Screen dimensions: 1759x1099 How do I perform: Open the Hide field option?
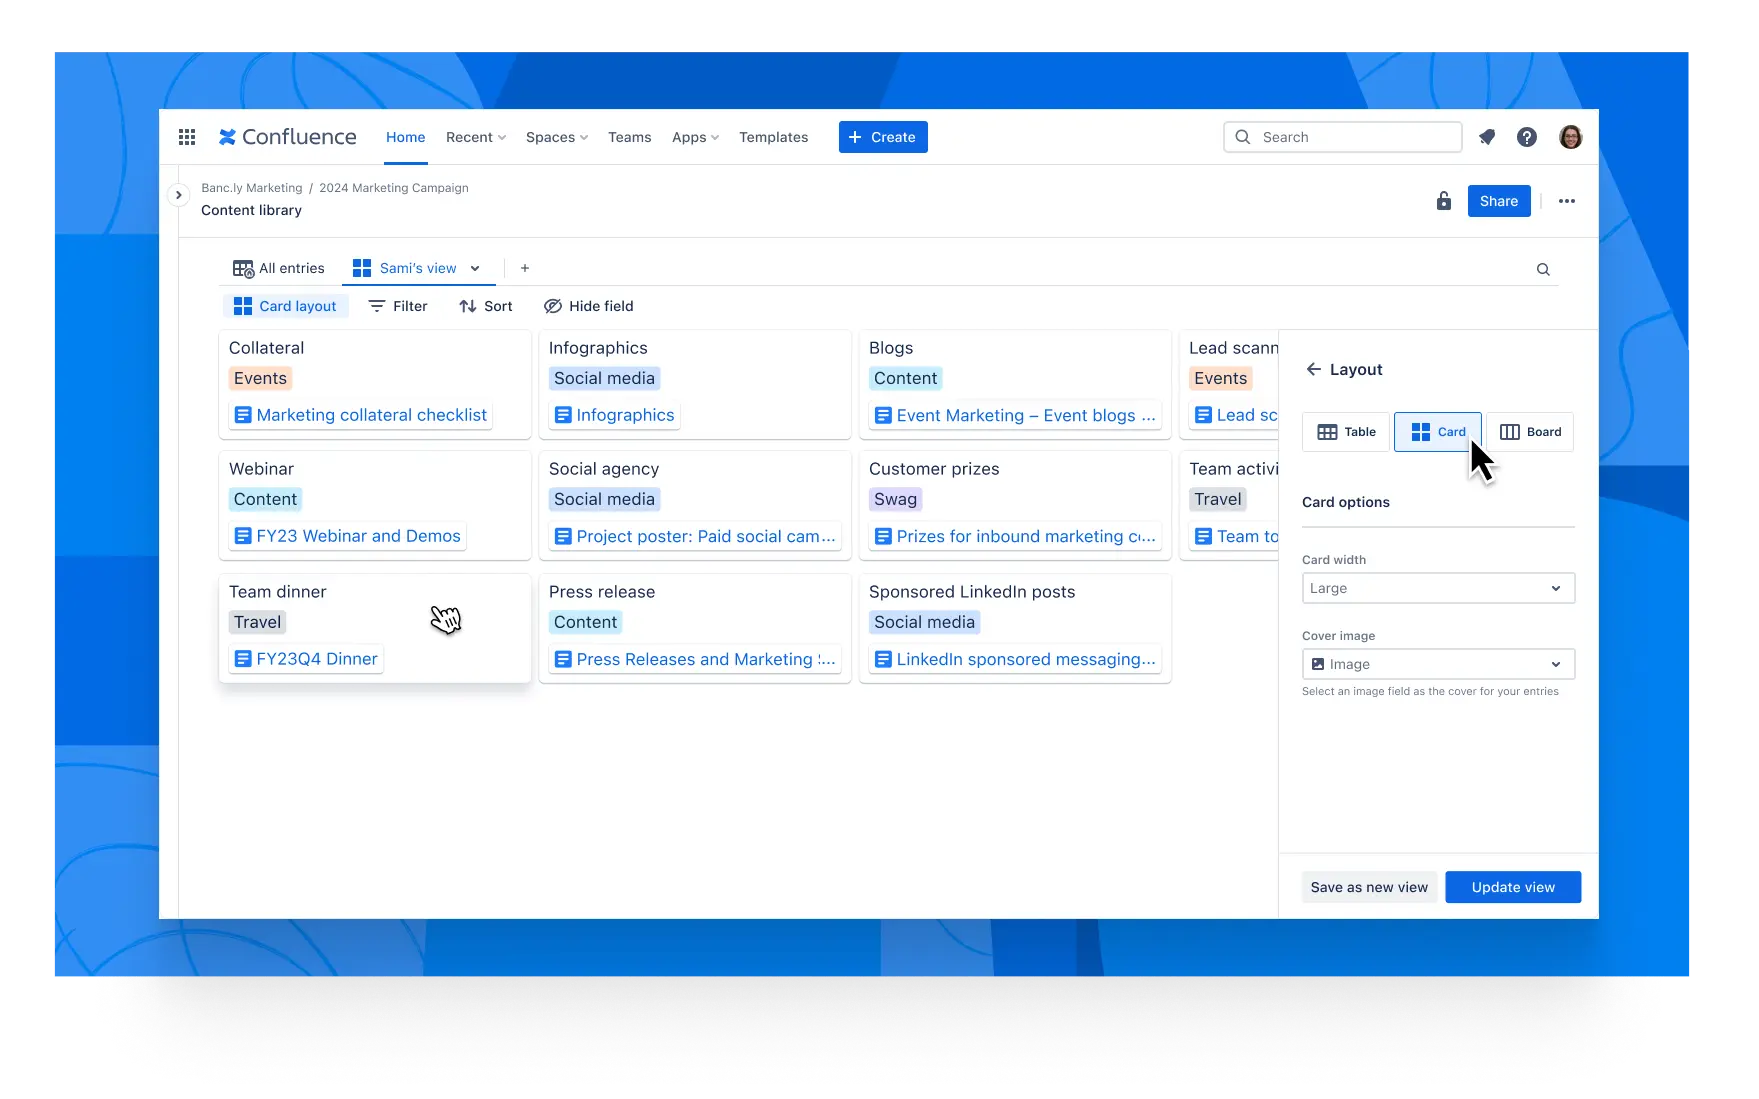(589, 306)
